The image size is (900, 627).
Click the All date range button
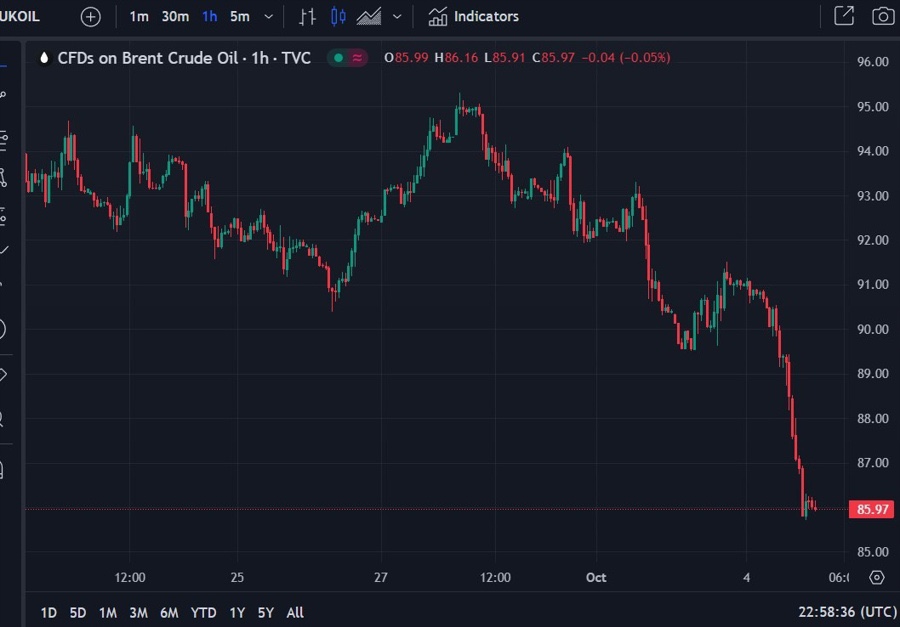pos(295,612)
